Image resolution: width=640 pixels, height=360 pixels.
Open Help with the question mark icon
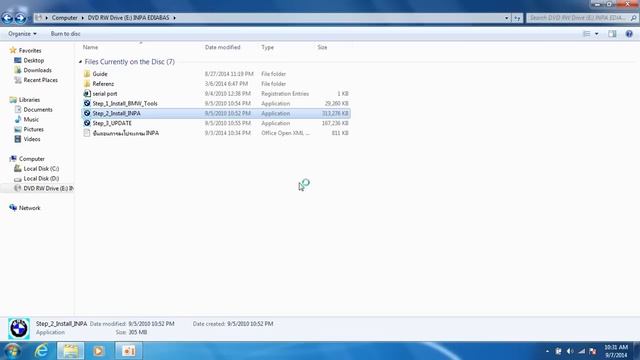629,34
